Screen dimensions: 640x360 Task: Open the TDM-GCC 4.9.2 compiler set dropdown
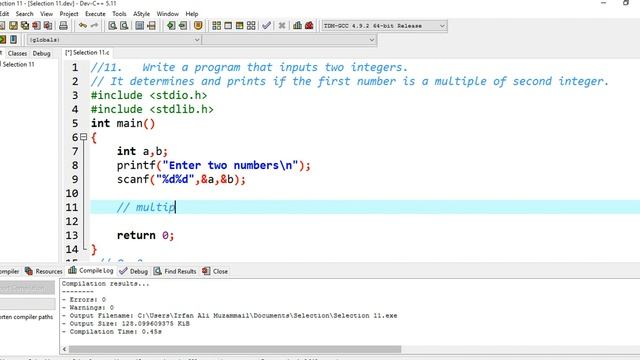pos(384,26)
